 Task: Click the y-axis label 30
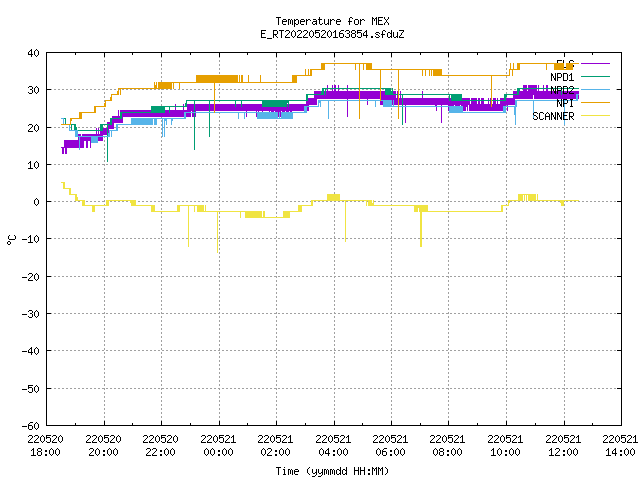[33, 90]
